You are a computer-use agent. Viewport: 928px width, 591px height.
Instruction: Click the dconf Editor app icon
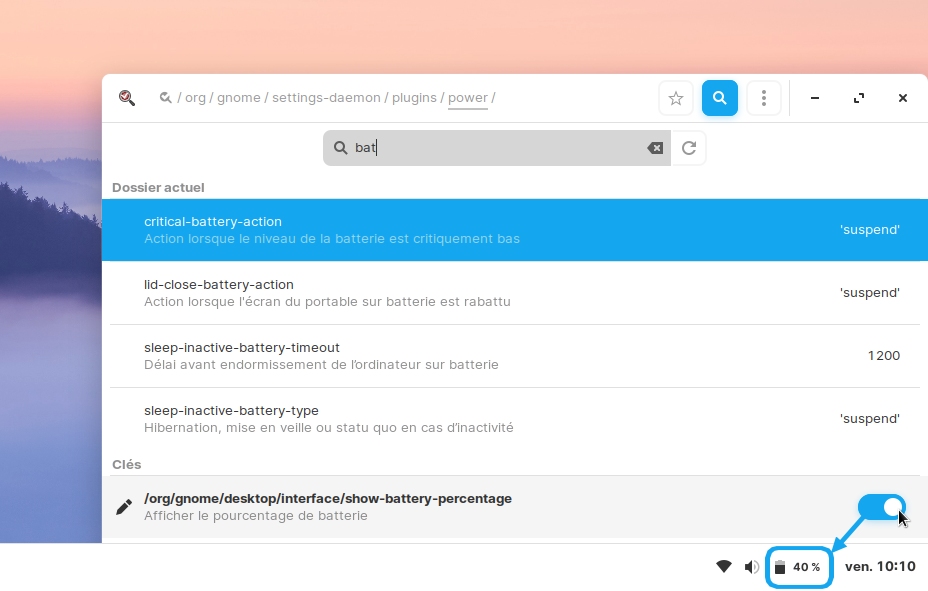point(126,98)
